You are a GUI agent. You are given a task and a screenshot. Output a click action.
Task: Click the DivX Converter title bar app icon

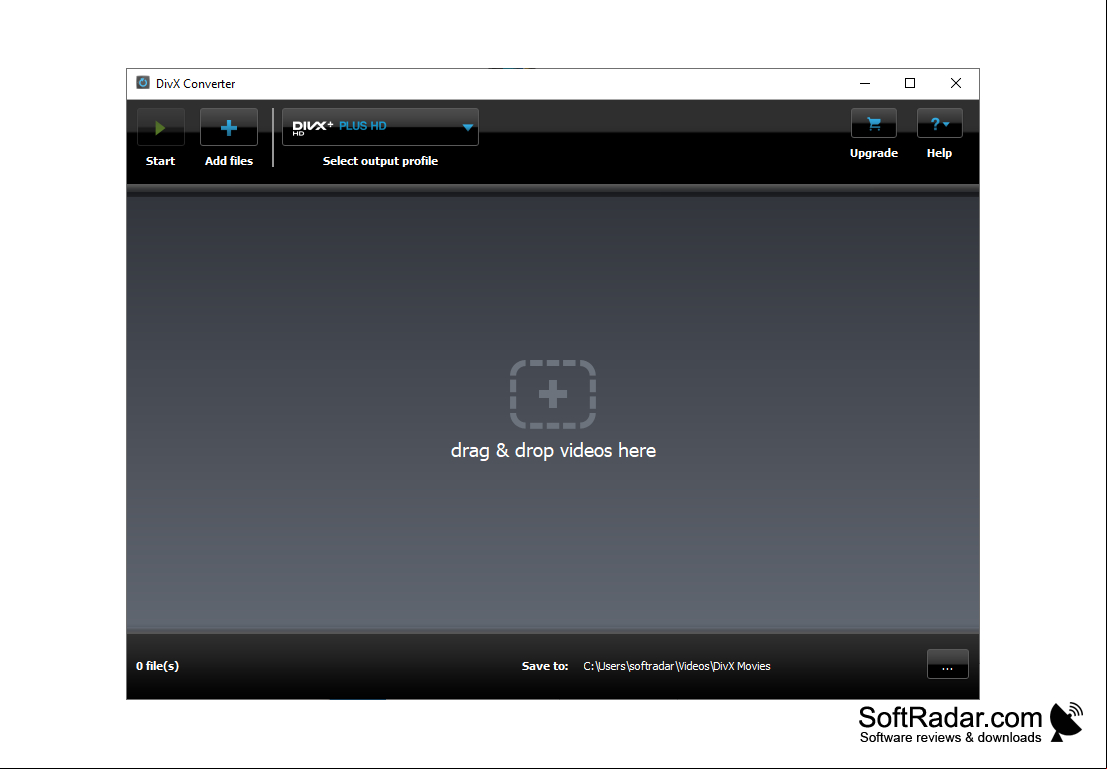click(x=143, y=83)
